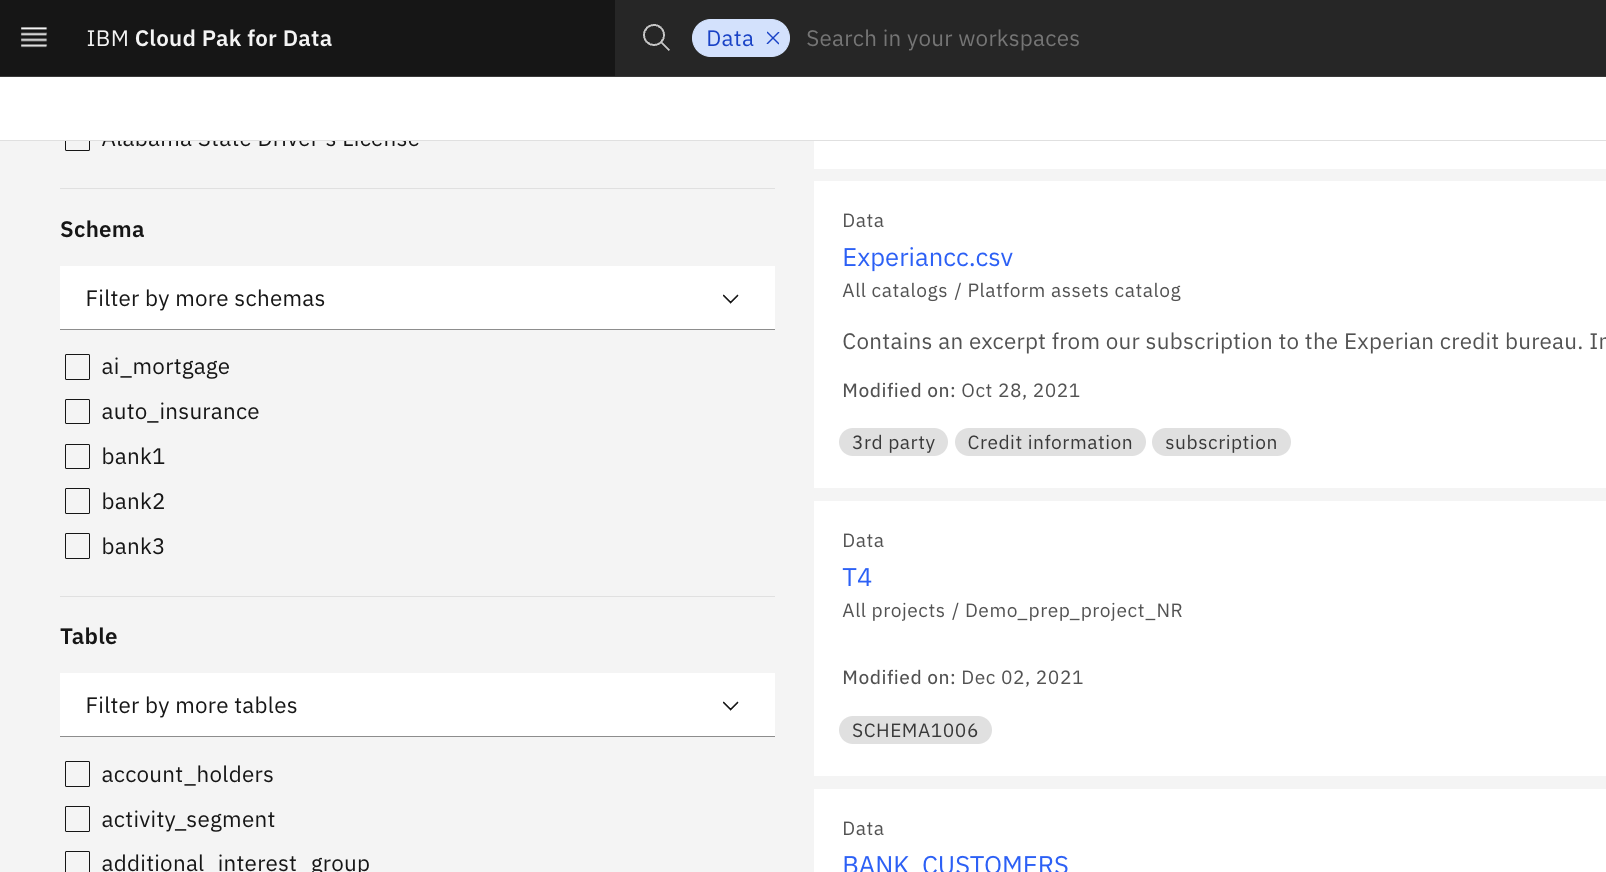This screenshot has height=872, width=1606.
Task: Check the ai_mortgage schema checkbox
Action: tap(78, 367)
